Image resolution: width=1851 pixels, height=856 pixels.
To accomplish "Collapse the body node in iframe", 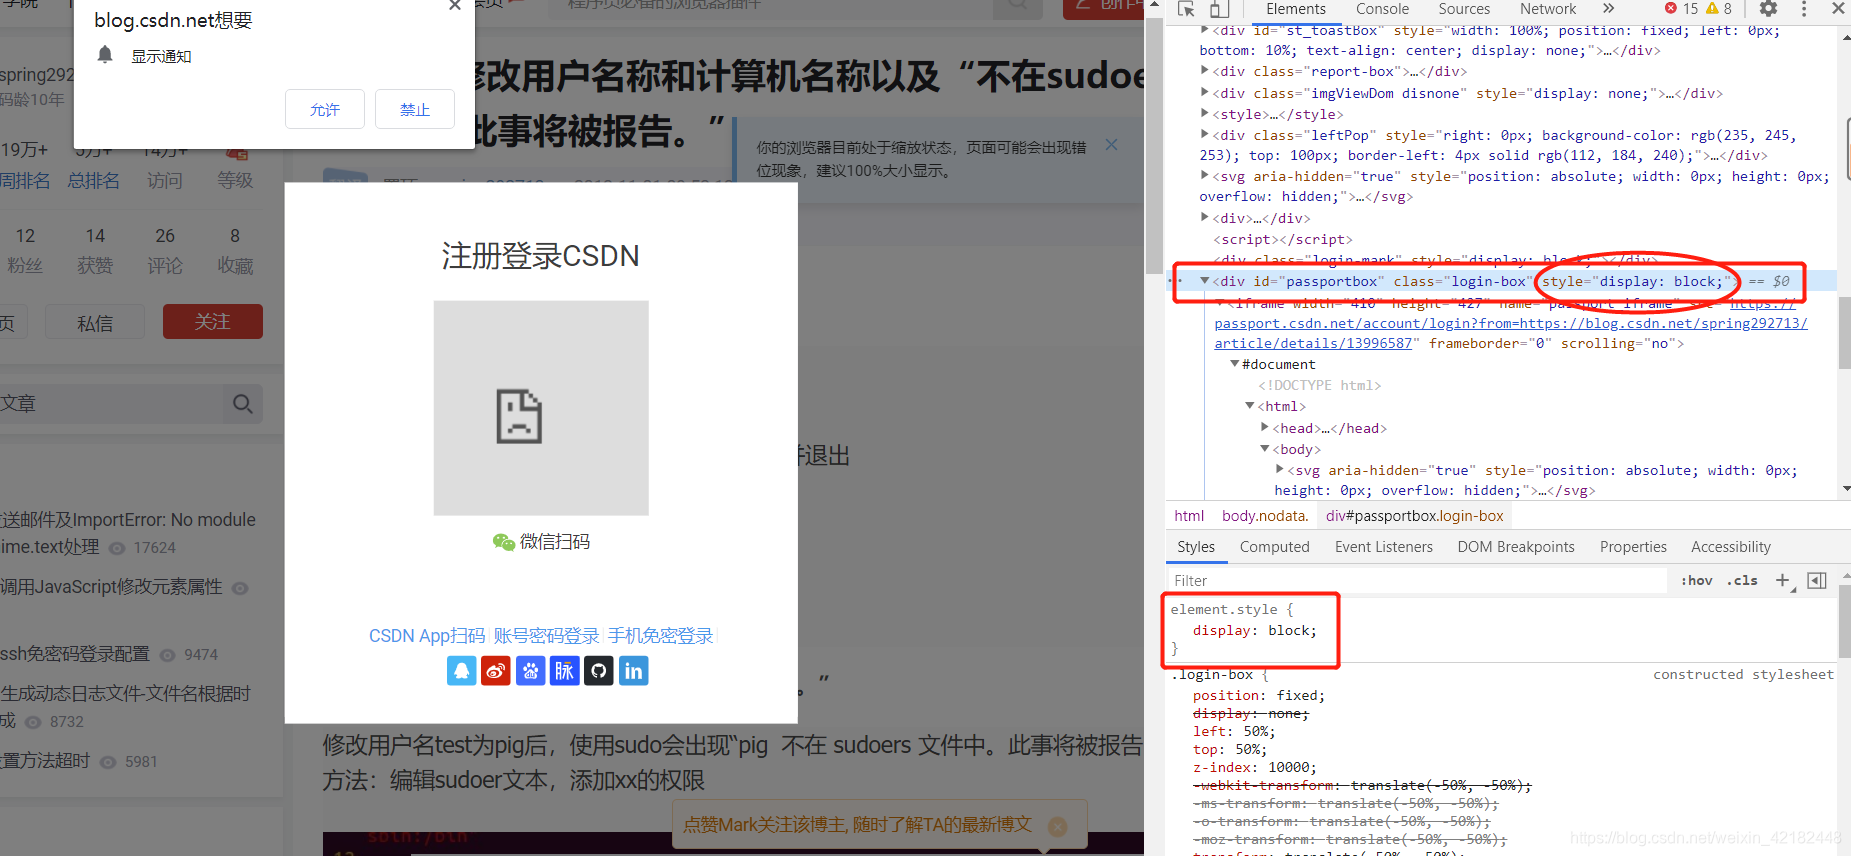I will (x=1265, y=449).
